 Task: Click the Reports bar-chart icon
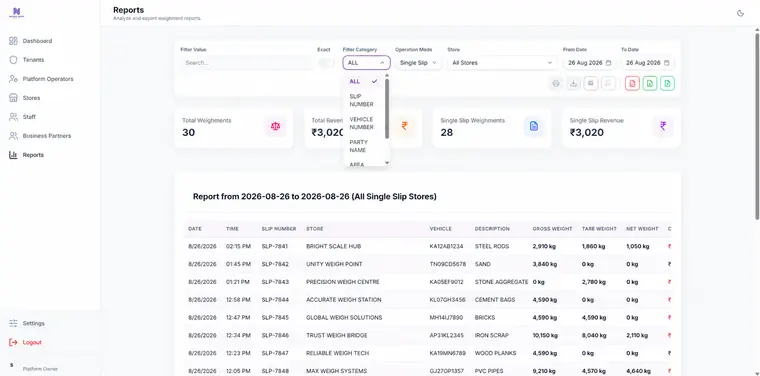point(13,155)
